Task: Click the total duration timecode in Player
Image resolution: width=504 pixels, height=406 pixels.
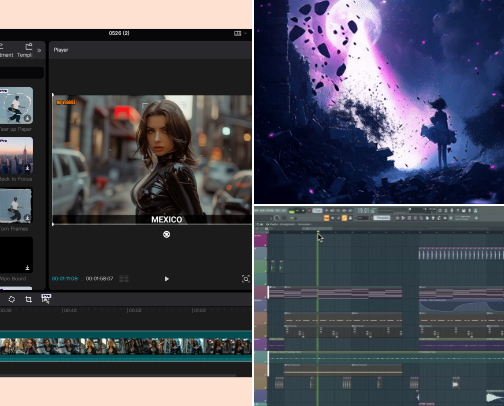Action: click(x=99, y=278)
